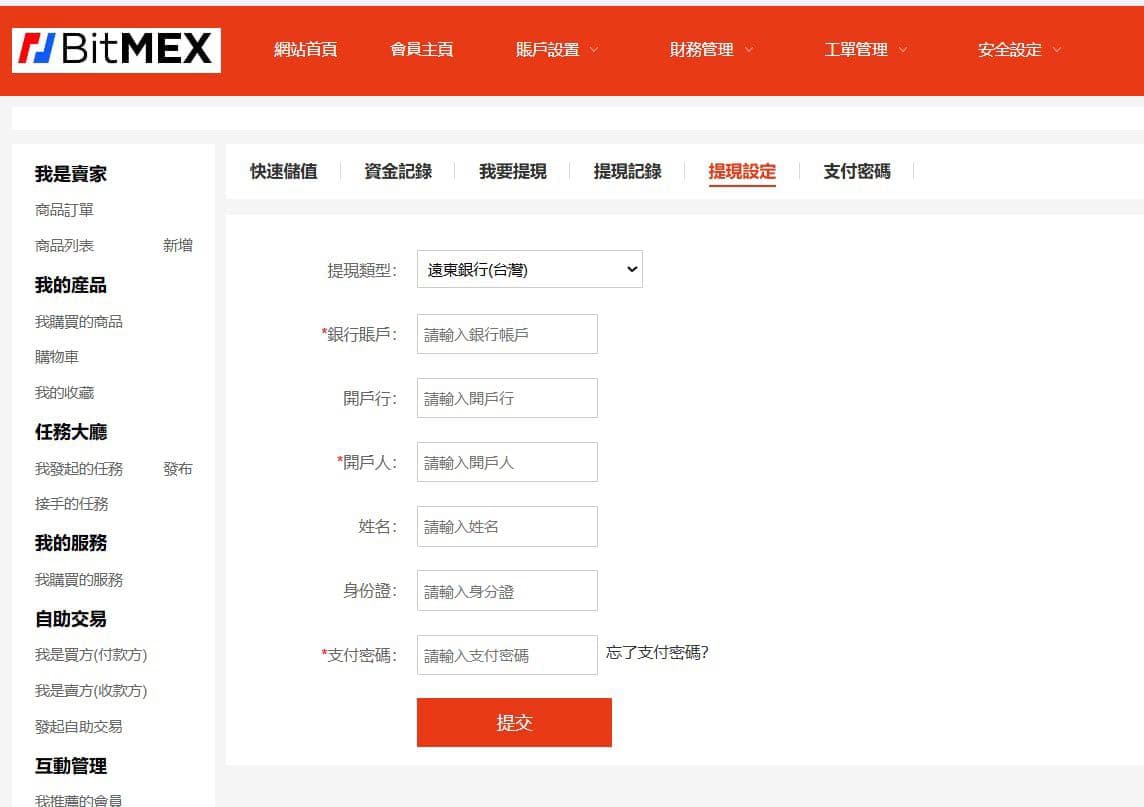The width and height of the screenshot is (1144, 807).
Task: Focus the 身份證 input field
Action: (507, 590)
